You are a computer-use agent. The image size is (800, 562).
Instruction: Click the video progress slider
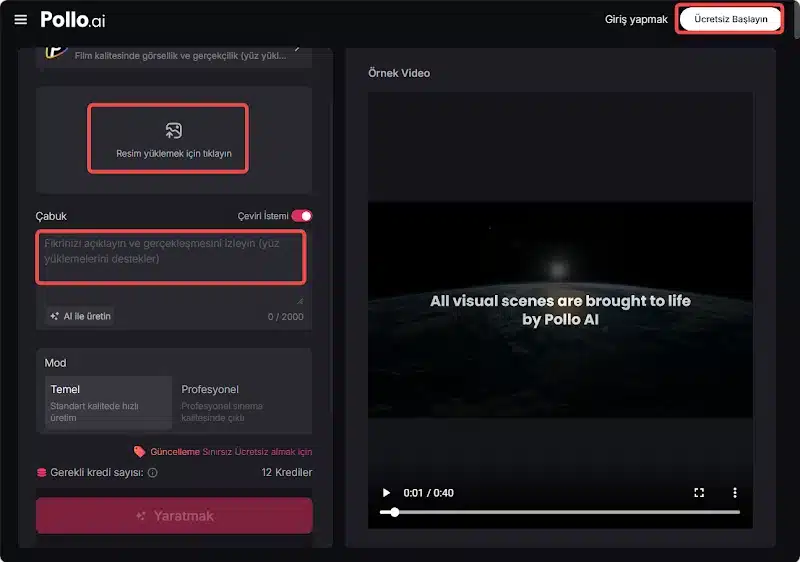(560, 512)
